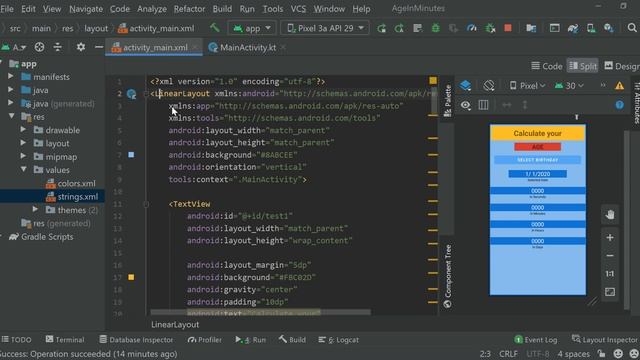Open the Analyze menu
The image size is (640, 360).
152,9
